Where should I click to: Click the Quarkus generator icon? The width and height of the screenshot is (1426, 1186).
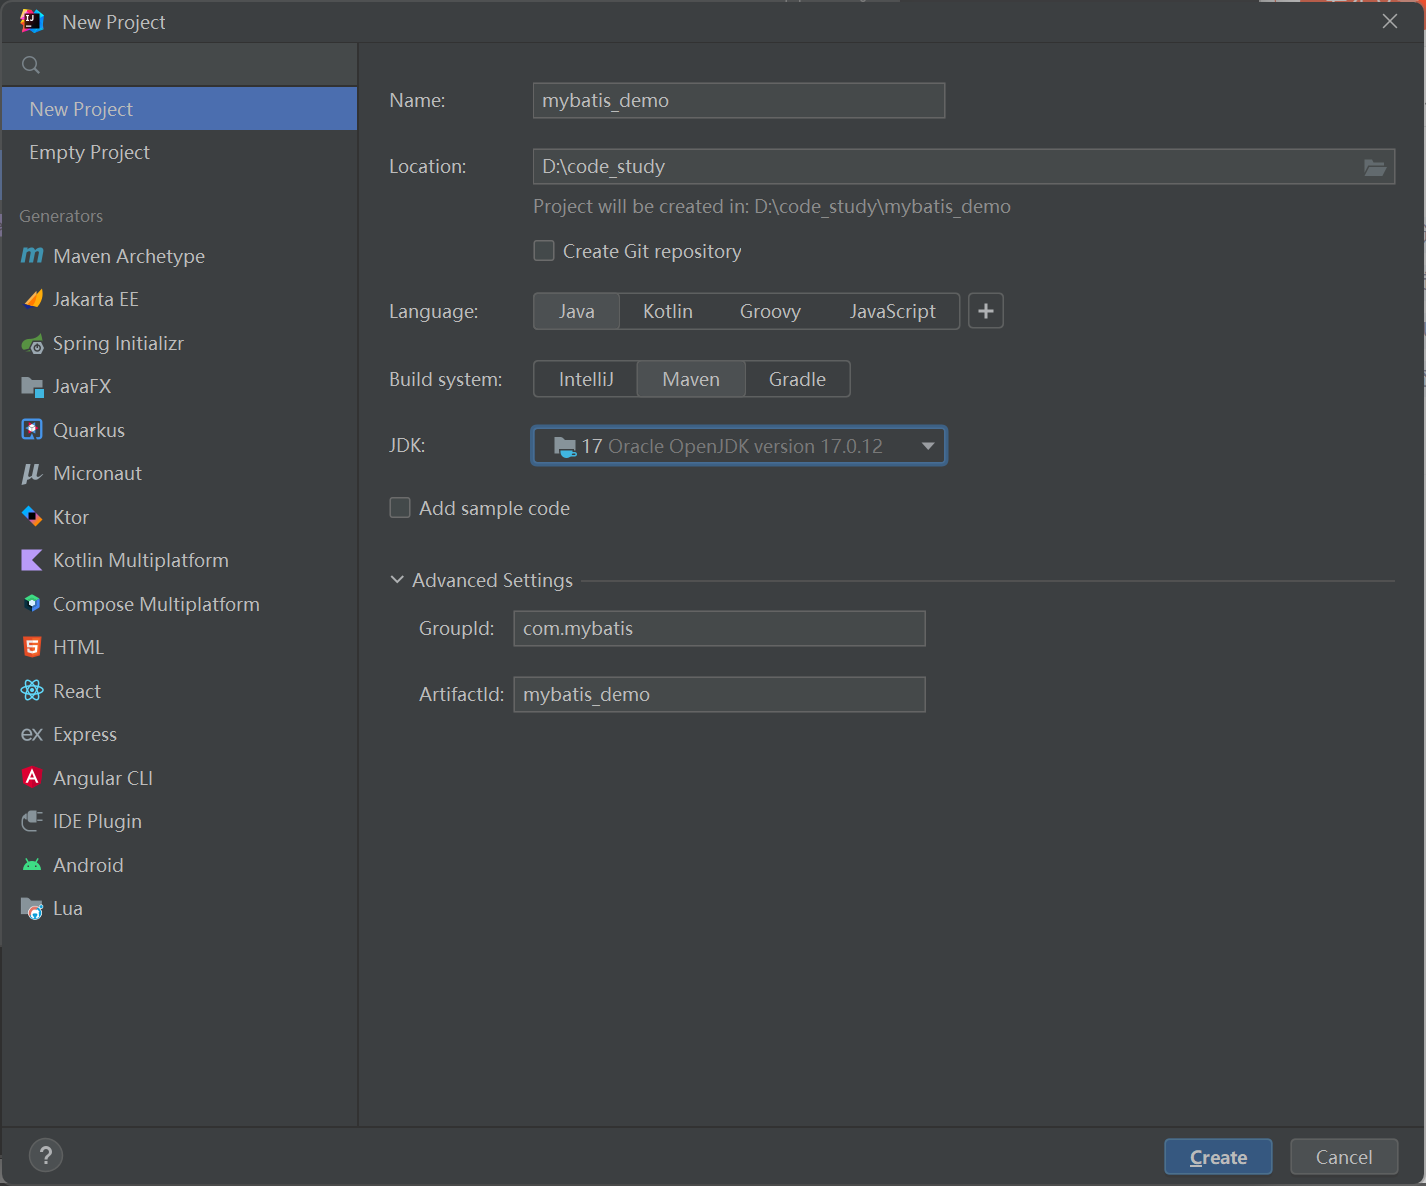pos(32,430)
